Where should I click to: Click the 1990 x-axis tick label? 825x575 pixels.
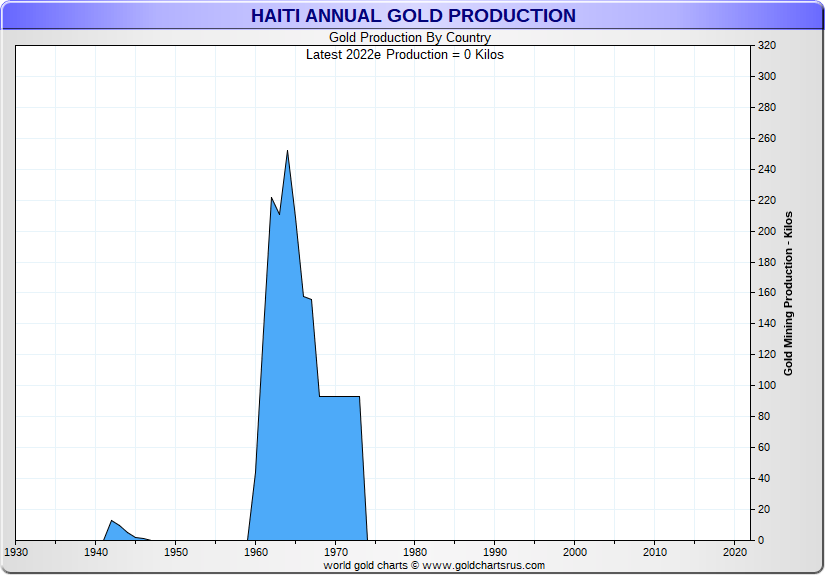click(x=495, y=551)
